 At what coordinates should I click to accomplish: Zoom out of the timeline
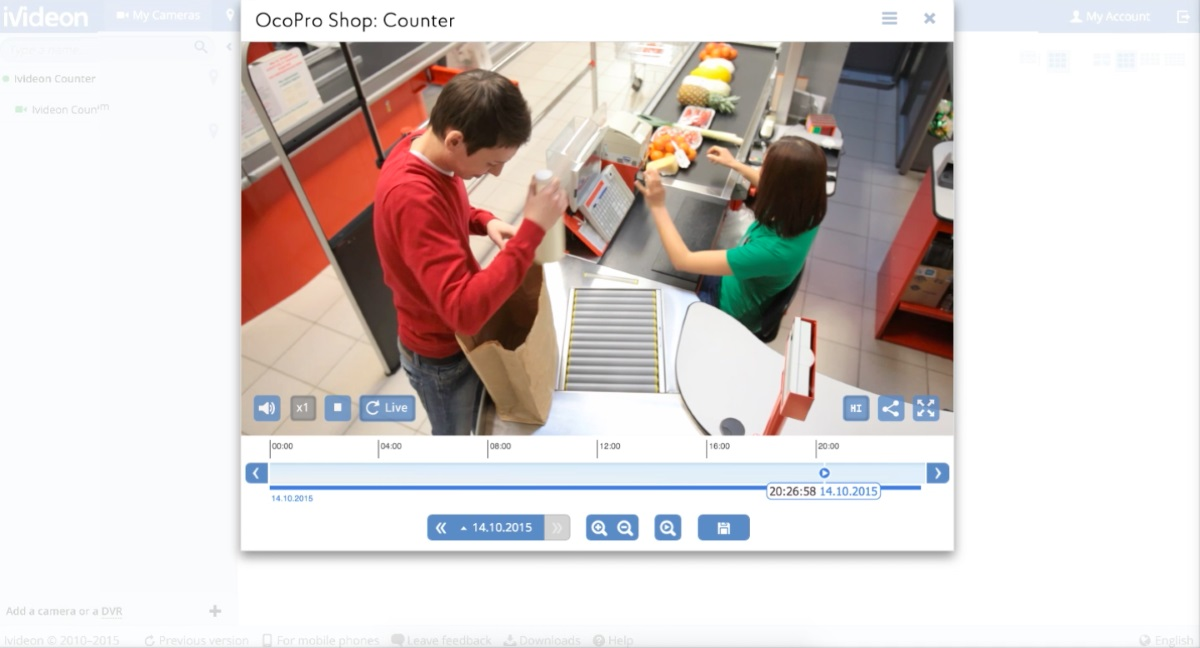click(623, 527)
